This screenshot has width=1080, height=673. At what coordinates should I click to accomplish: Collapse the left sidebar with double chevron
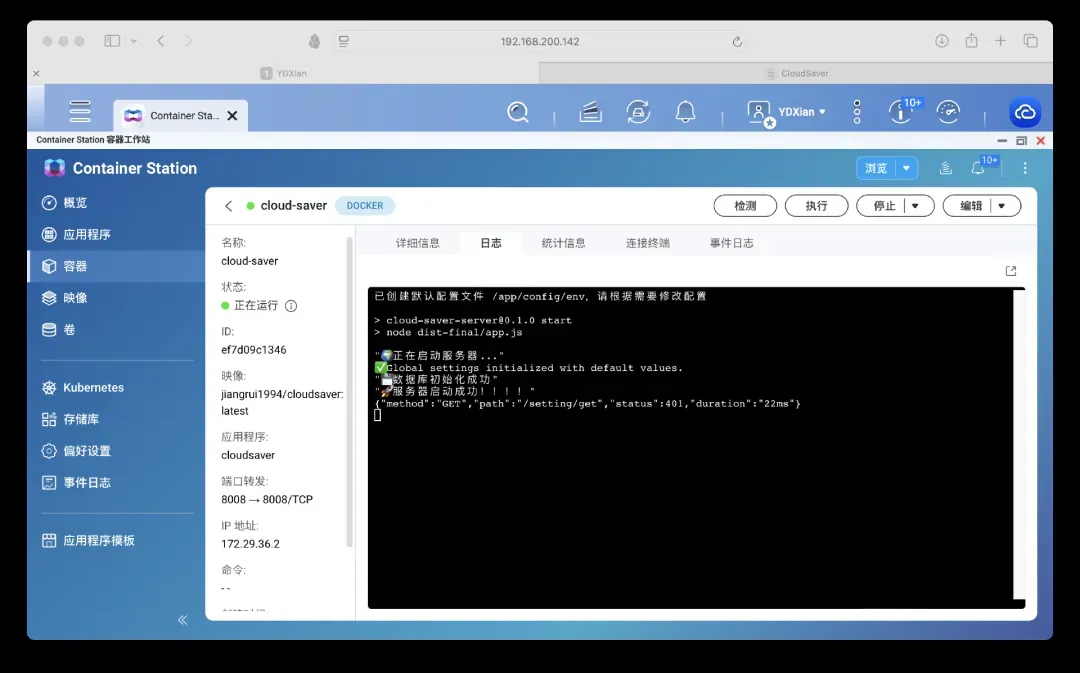pos(182,620)
